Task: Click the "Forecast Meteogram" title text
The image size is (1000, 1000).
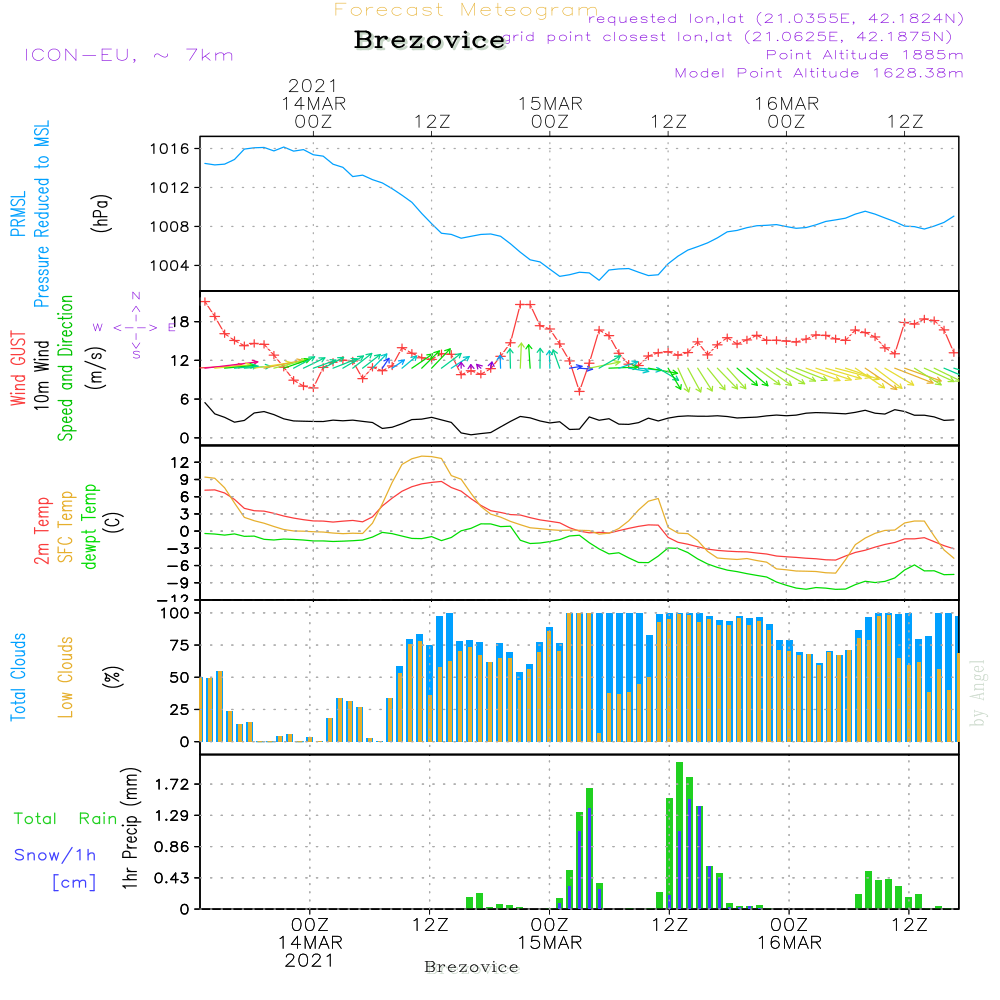Action: (x=466, y=10)
